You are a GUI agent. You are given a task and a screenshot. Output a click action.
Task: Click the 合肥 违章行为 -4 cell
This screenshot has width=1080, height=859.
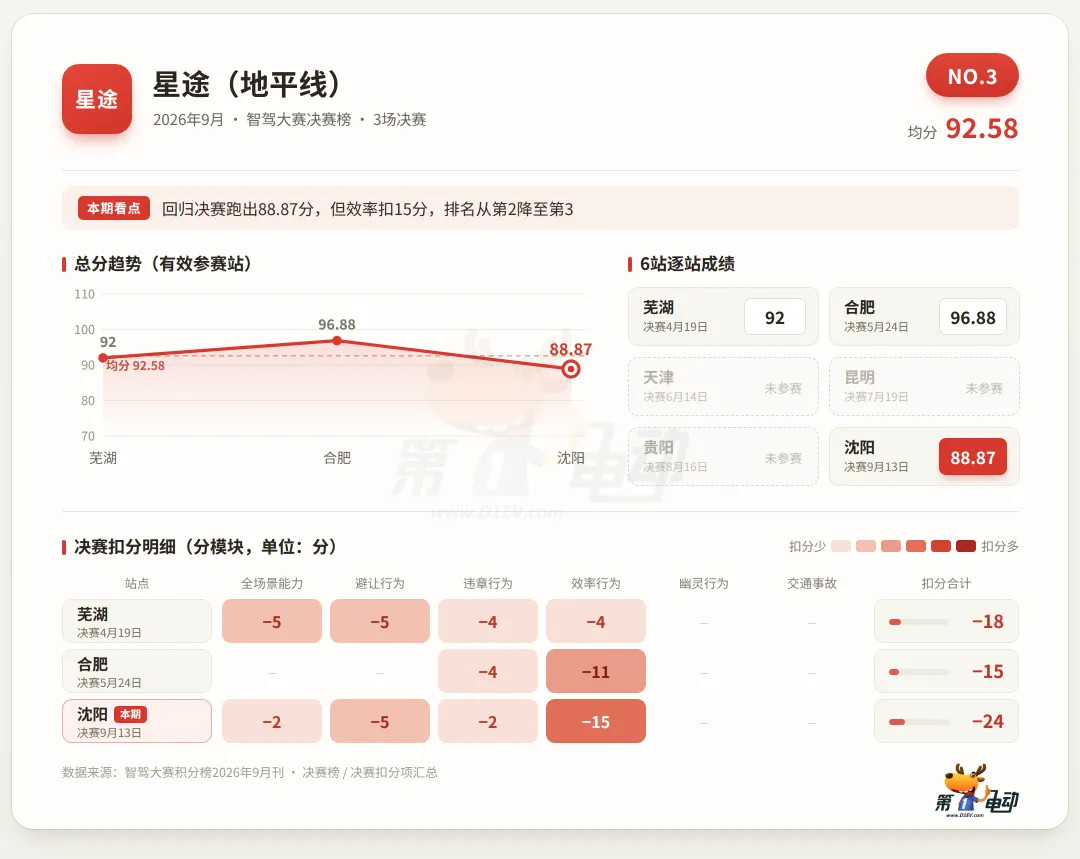pos(488,671)
